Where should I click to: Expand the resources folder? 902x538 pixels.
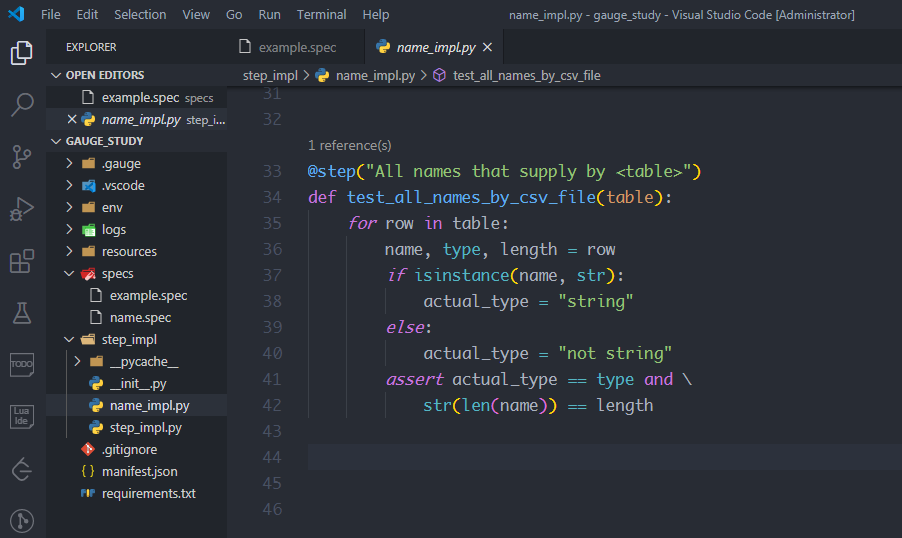69,251
